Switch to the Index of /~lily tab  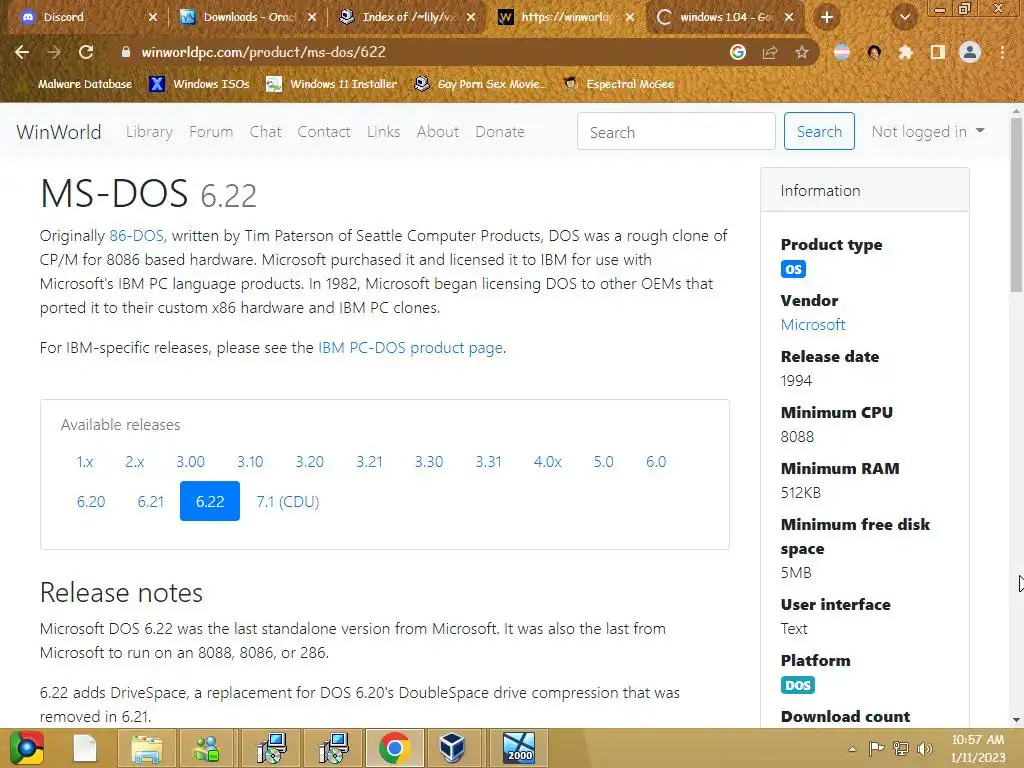point(408,18)
